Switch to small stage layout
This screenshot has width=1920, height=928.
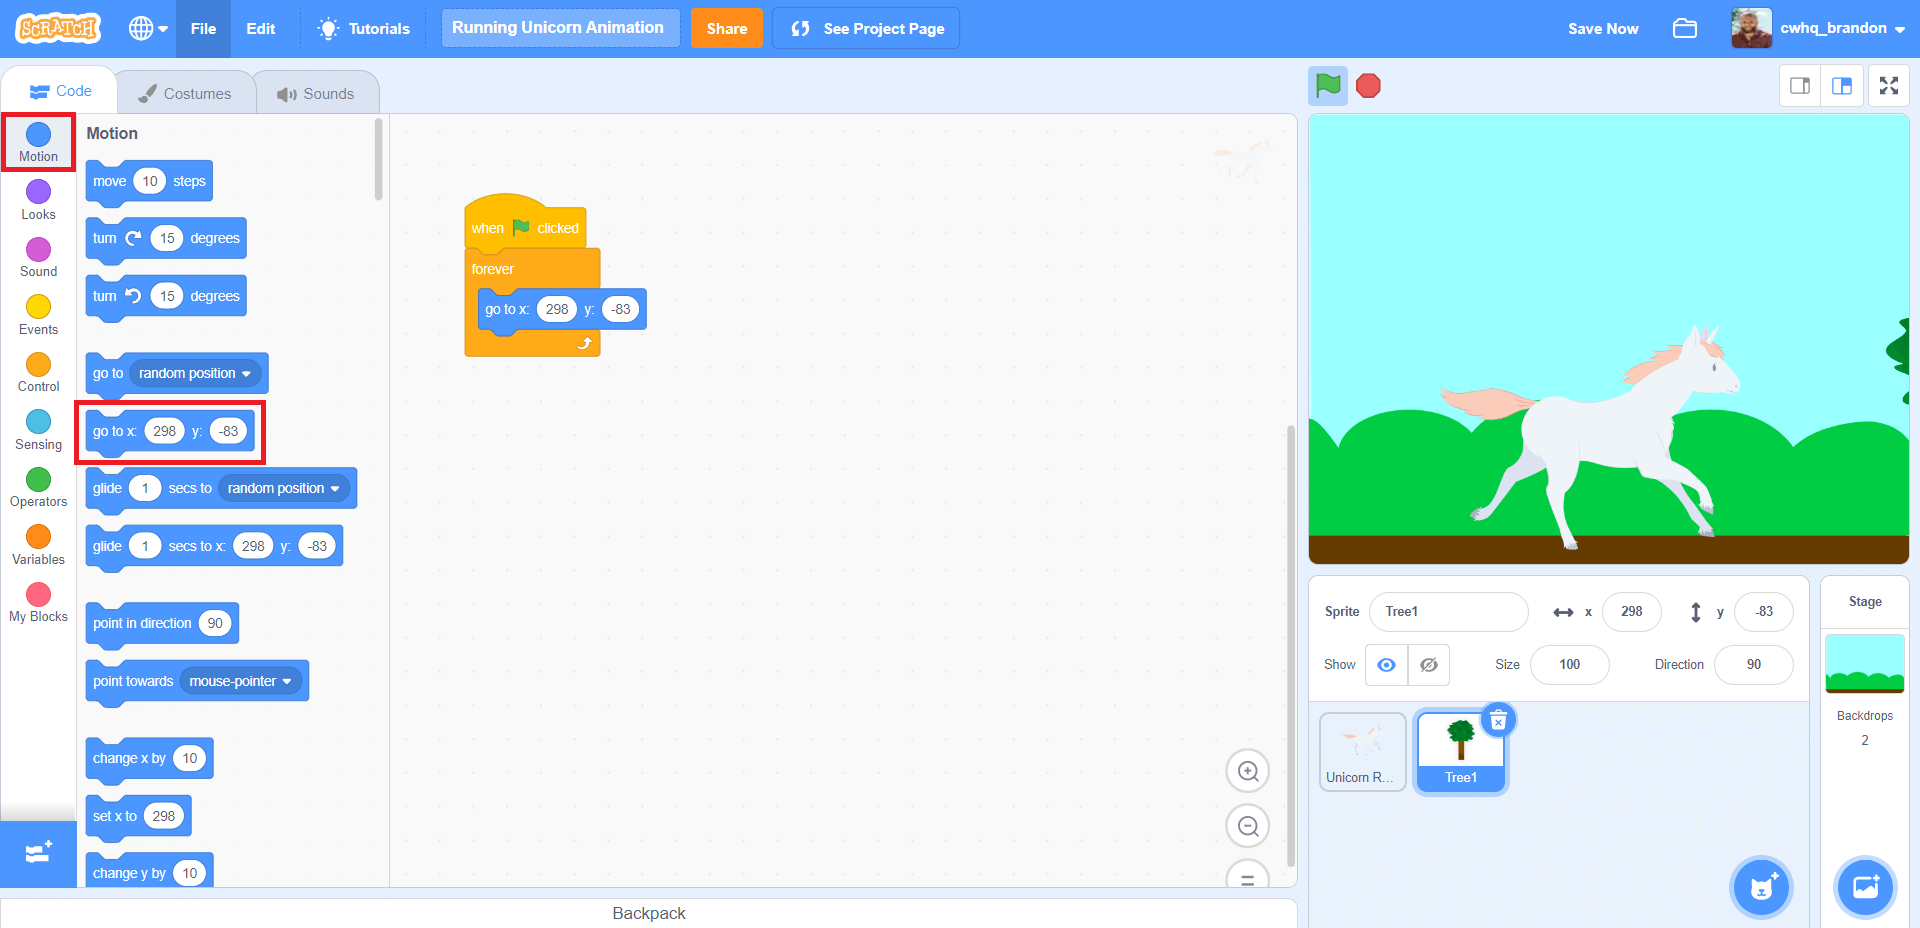tap(1800, 86)
